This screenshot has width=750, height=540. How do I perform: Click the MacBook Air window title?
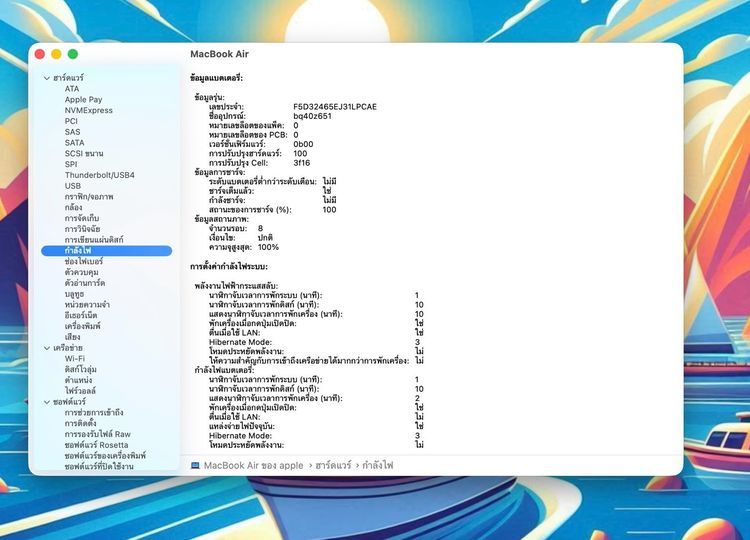[220, 54]
